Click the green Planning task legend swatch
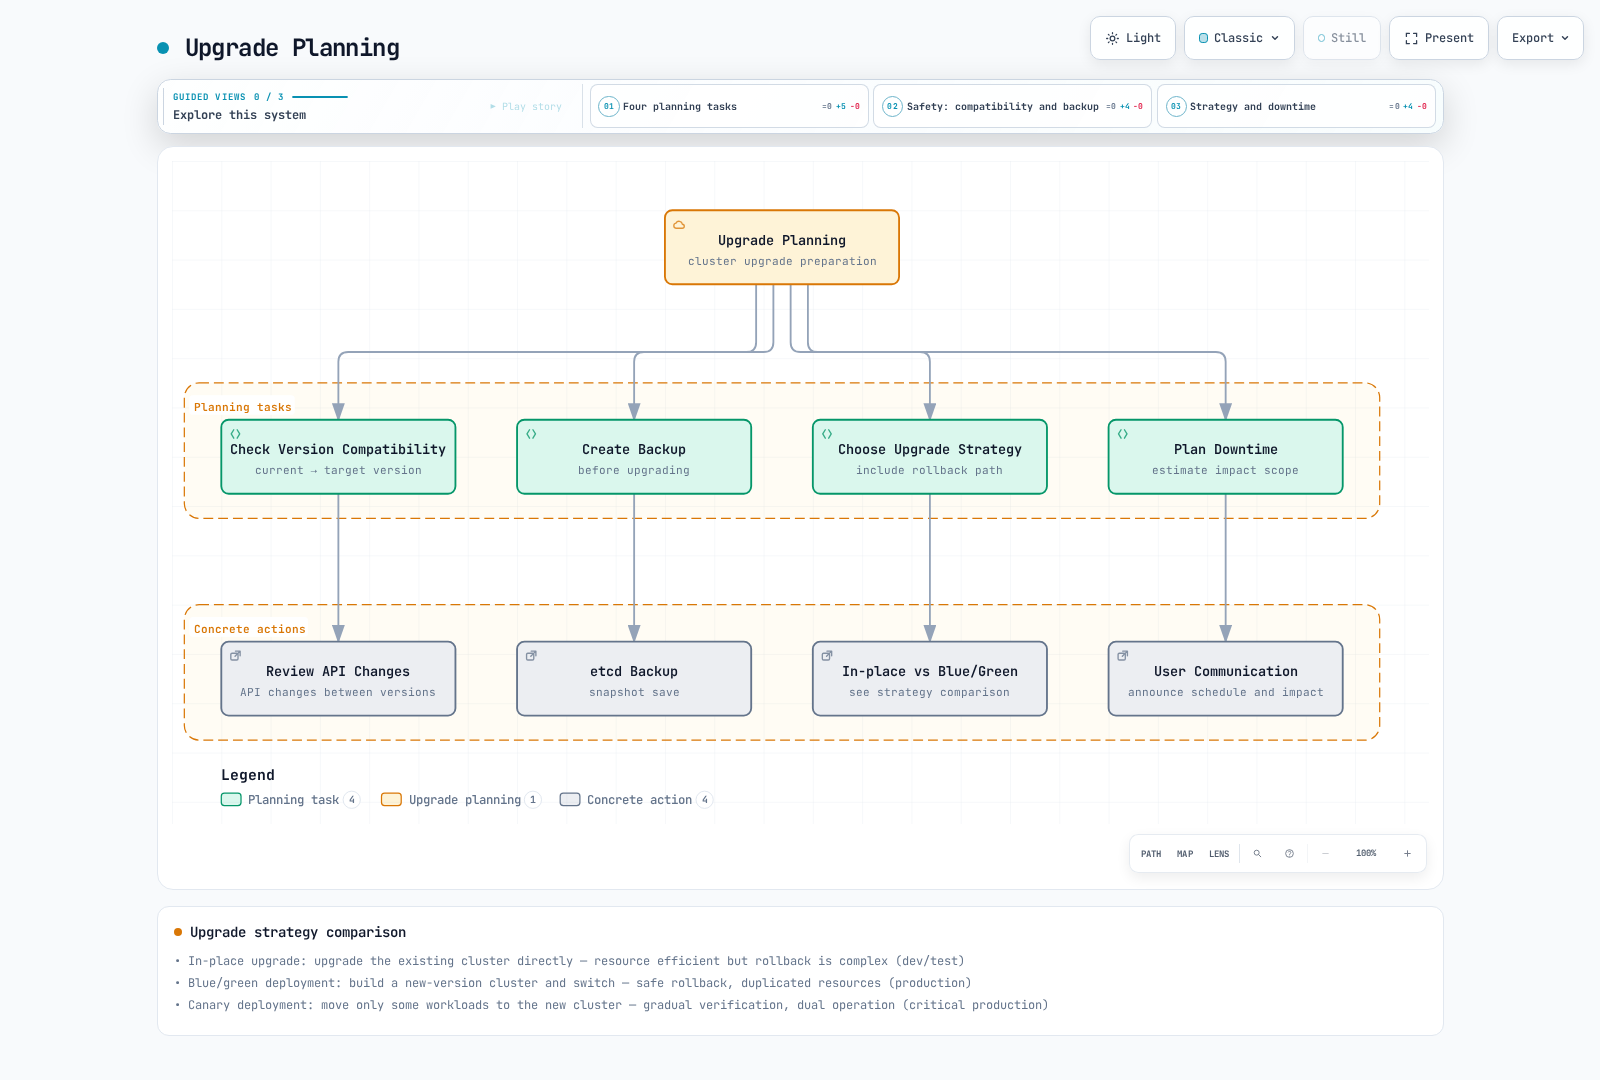This screenshot has width=1600, height=1080. coord(231,799)
